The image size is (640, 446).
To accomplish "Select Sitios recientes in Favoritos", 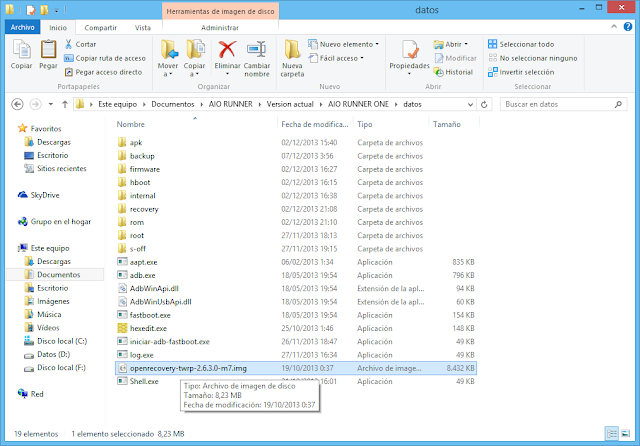I will click(56, 169).
